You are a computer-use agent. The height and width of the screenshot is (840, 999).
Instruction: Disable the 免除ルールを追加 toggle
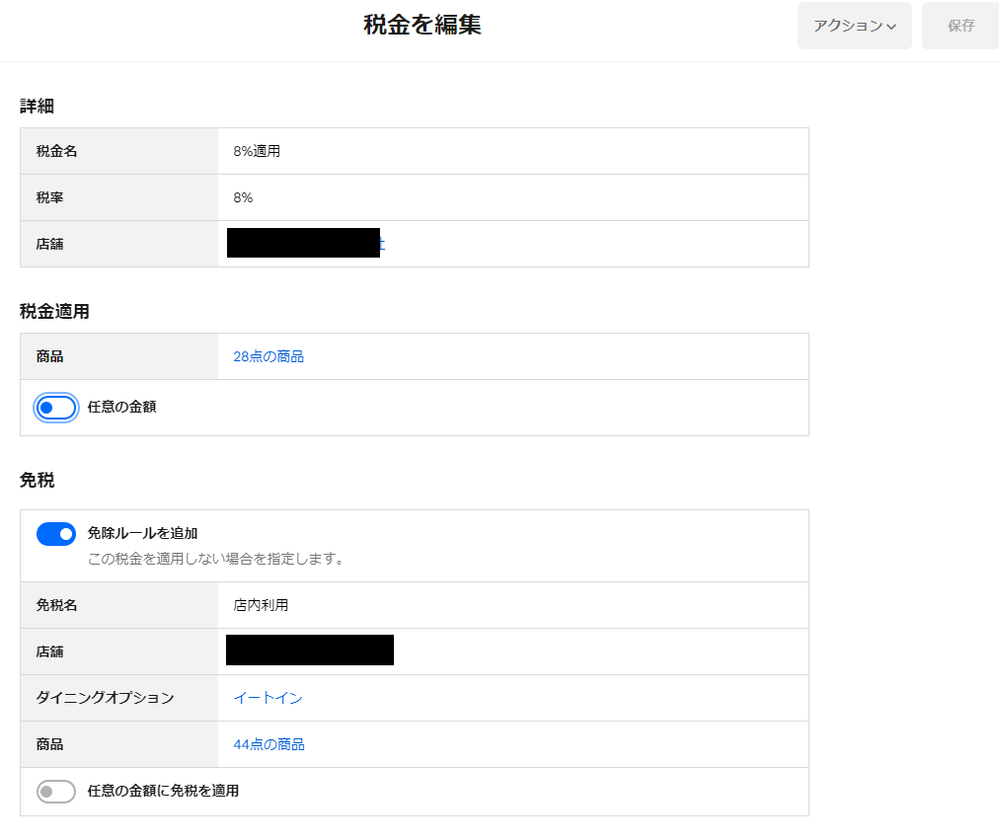coord(56,534)
